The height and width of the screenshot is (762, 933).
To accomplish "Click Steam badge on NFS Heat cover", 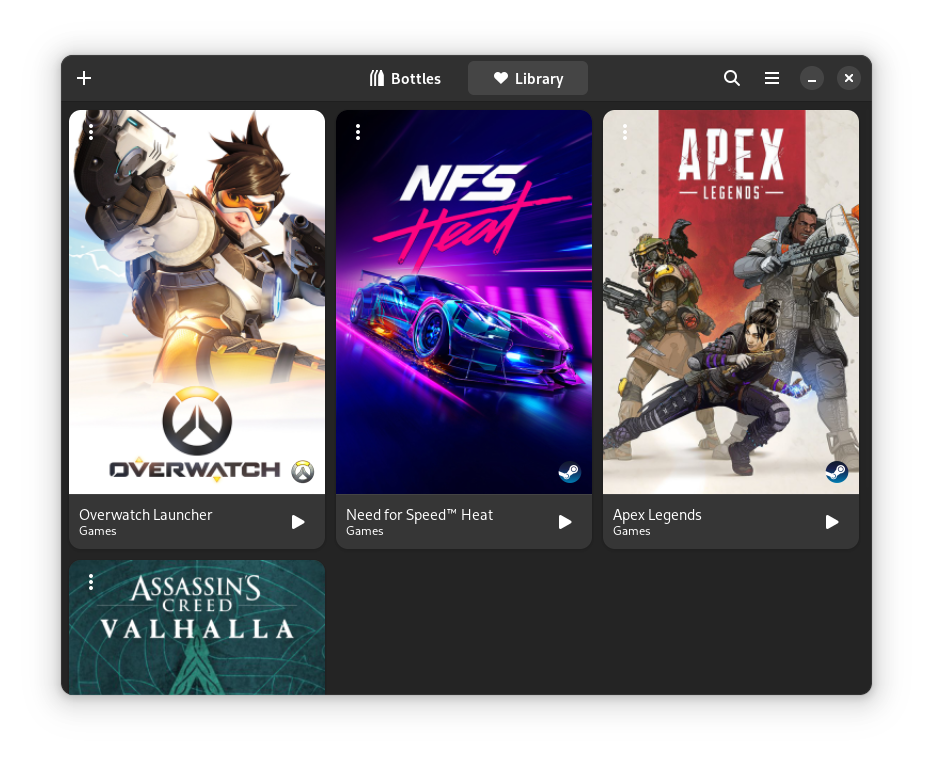I will (569, 472).
